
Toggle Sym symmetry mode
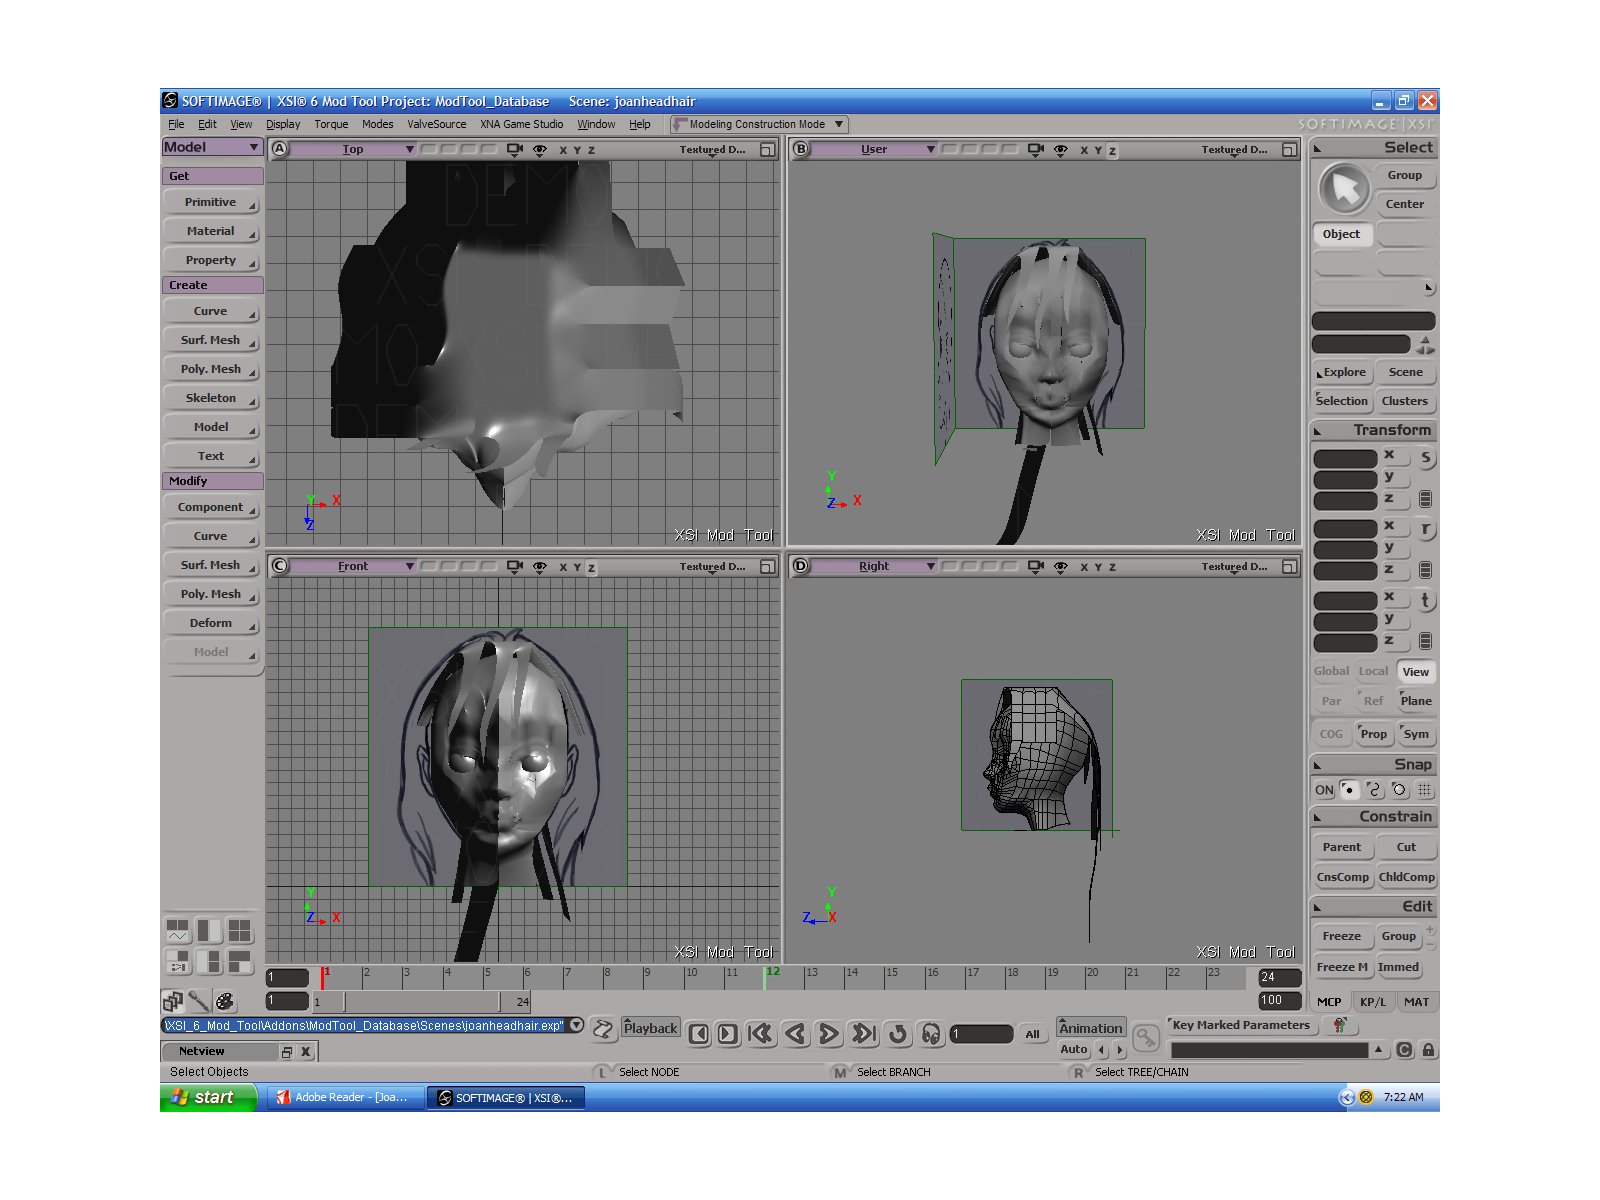pos(1416,734)
